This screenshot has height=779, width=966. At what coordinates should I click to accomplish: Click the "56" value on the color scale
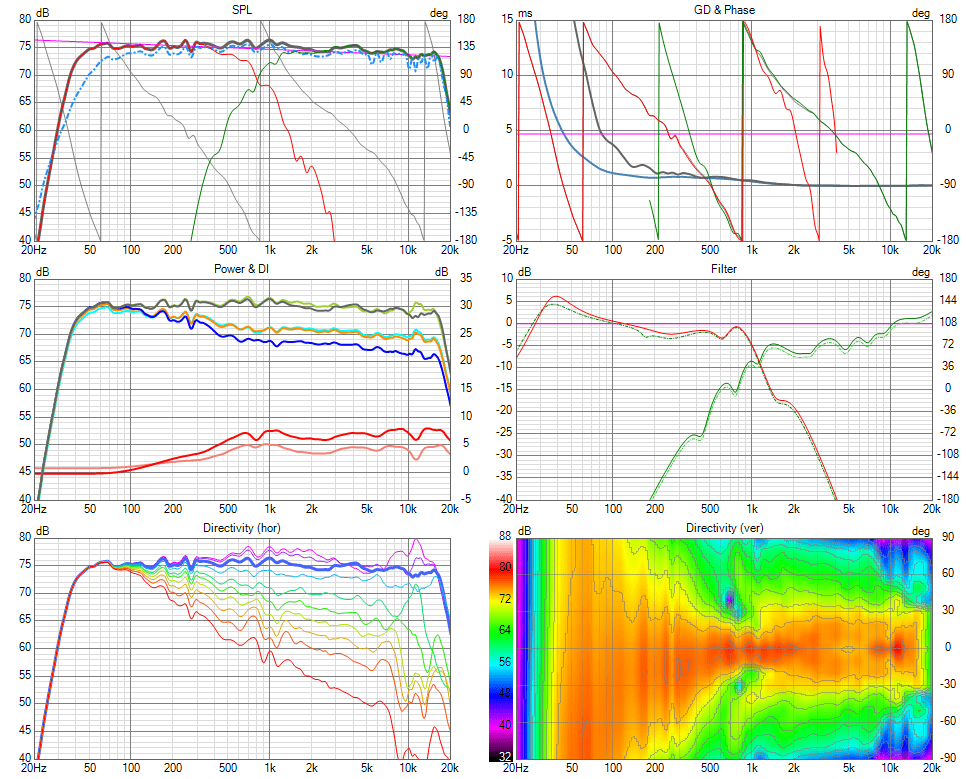point(505,661)
